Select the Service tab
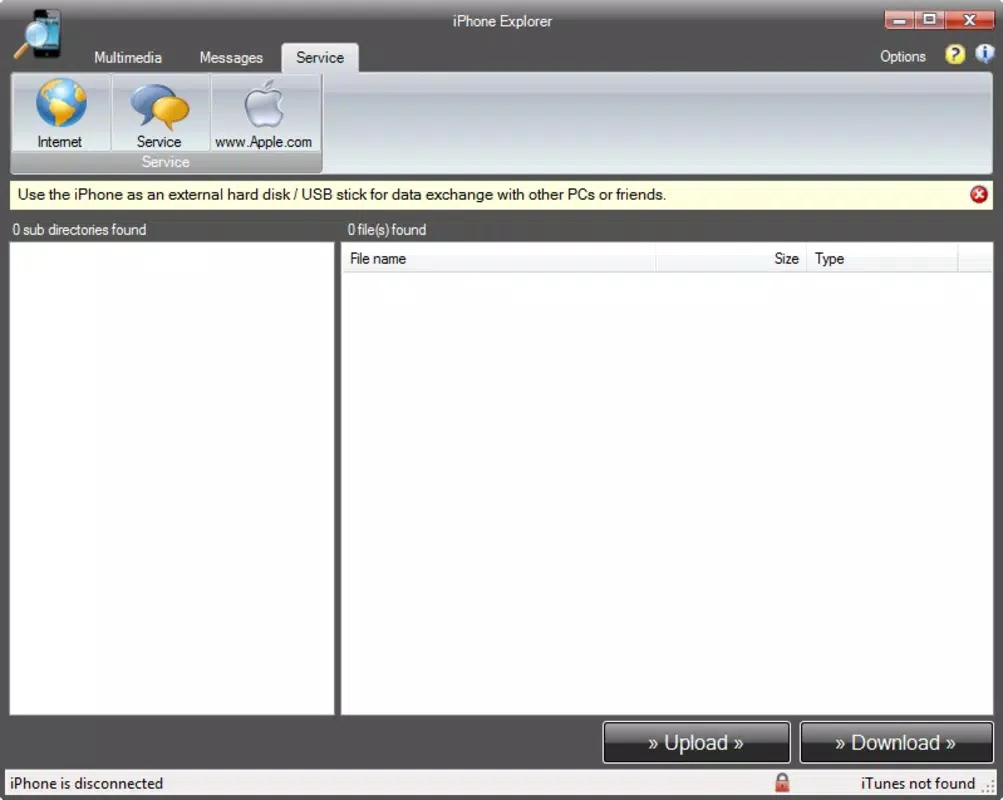This screenshot has width=1003, height=800. coord(320,58)
